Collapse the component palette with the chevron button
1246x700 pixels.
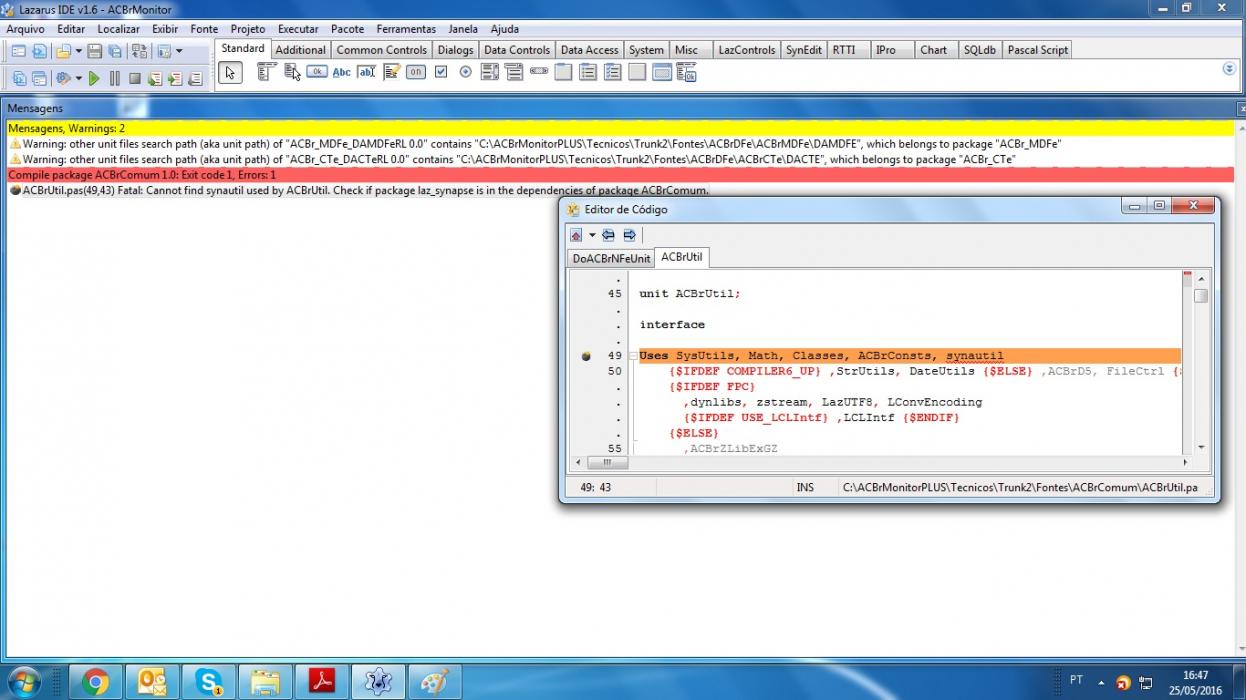(x=1229, y=69)
